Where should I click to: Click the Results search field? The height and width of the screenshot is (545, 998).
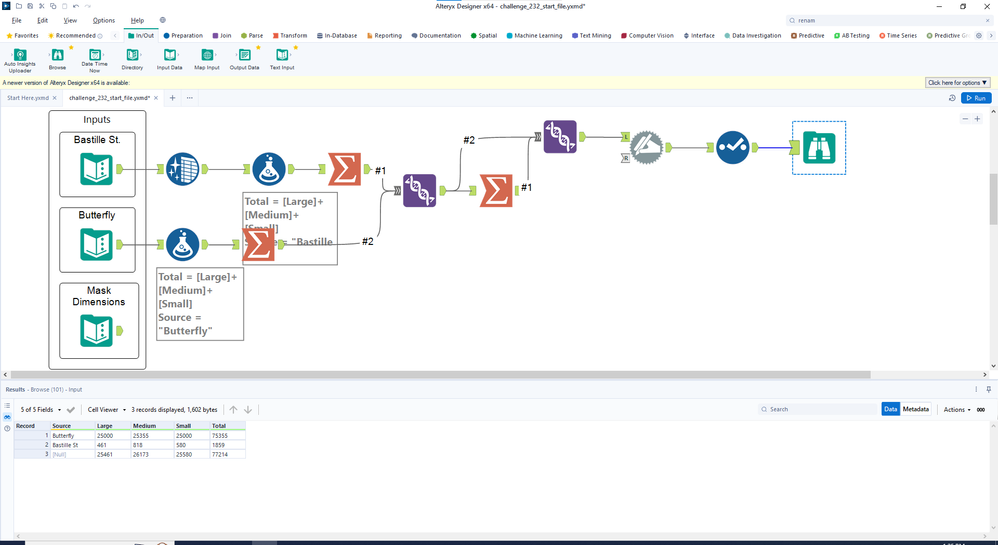[x=818, y=409]
